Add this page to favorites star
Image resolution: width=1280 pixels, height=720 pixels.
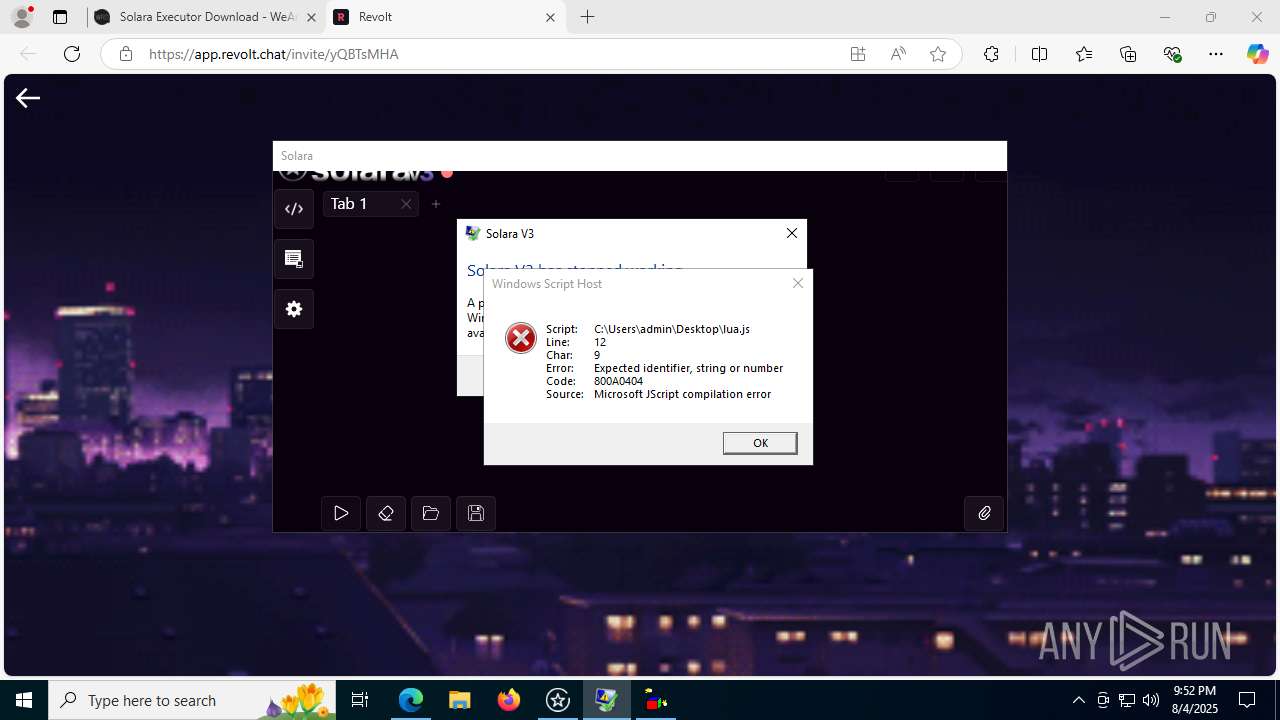click(938, 54)
